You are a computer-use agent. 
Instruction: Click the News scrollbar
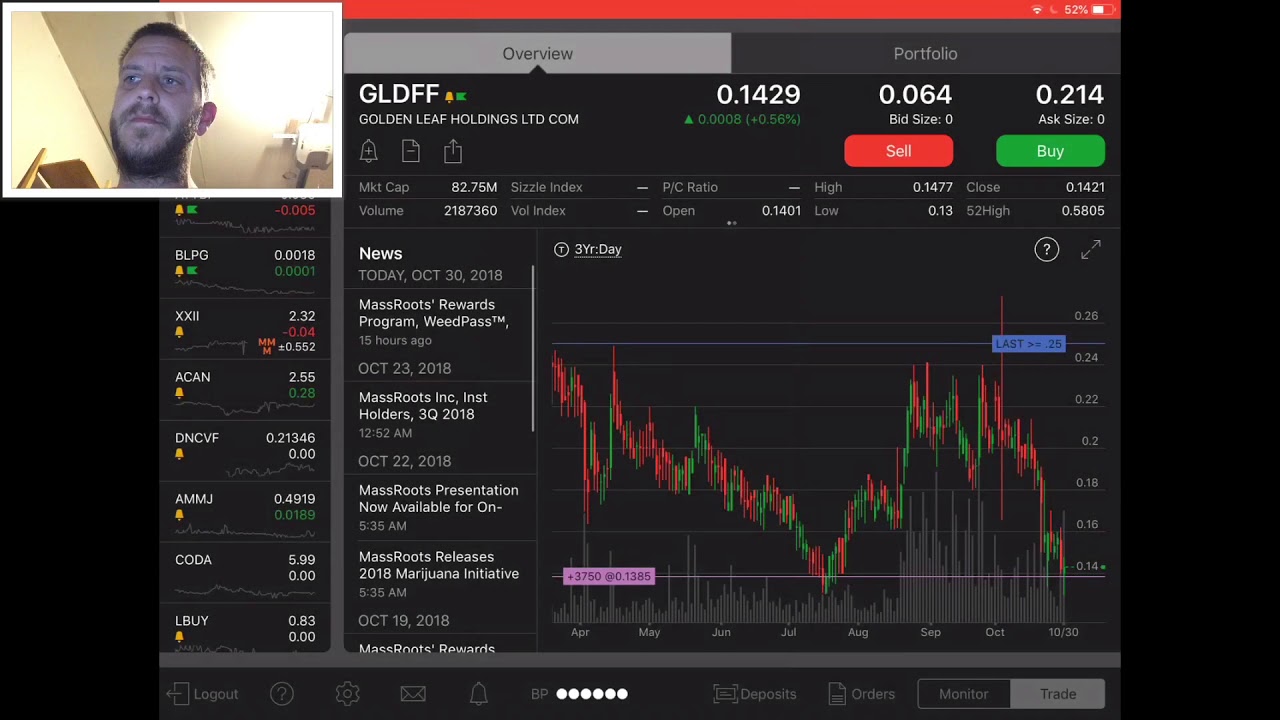click(533, 348)
